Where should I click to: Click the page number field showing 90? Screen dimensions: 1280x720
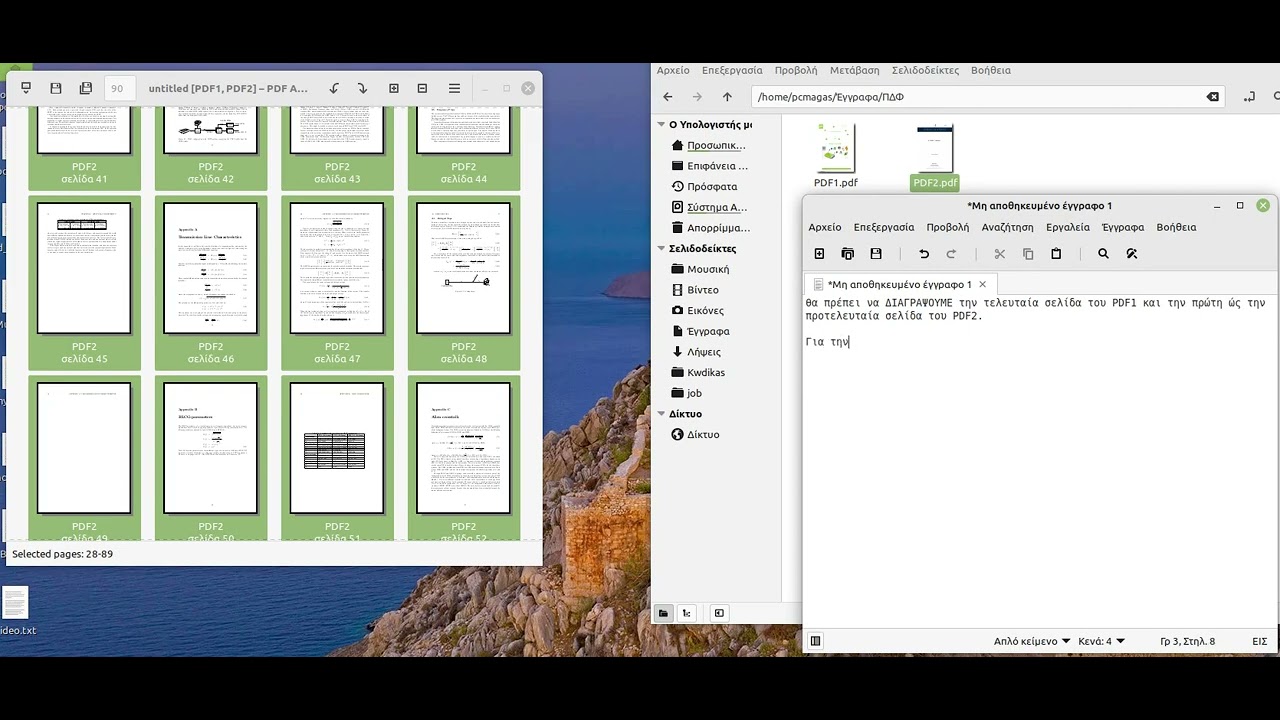coord(119,88)
